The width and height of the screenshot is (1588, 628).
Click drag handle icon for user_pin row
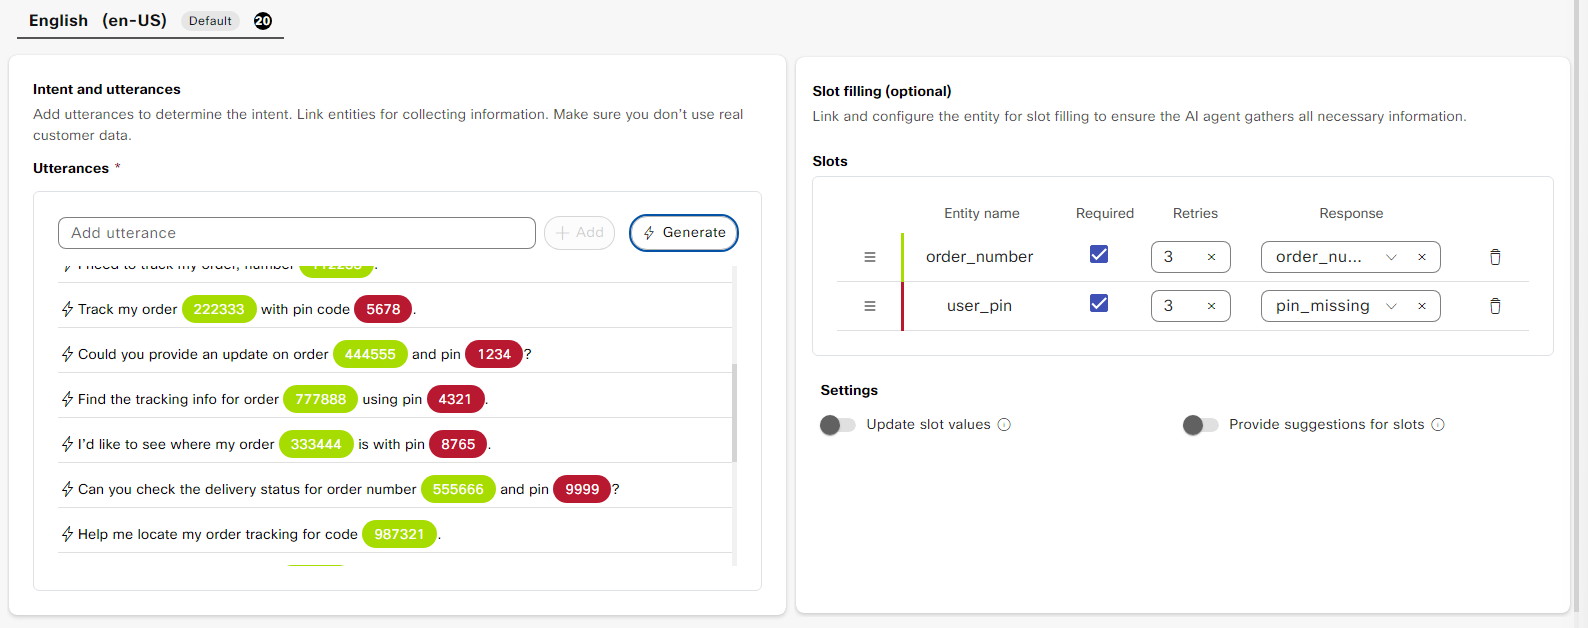pyautogui.click(x=870, y=306)
